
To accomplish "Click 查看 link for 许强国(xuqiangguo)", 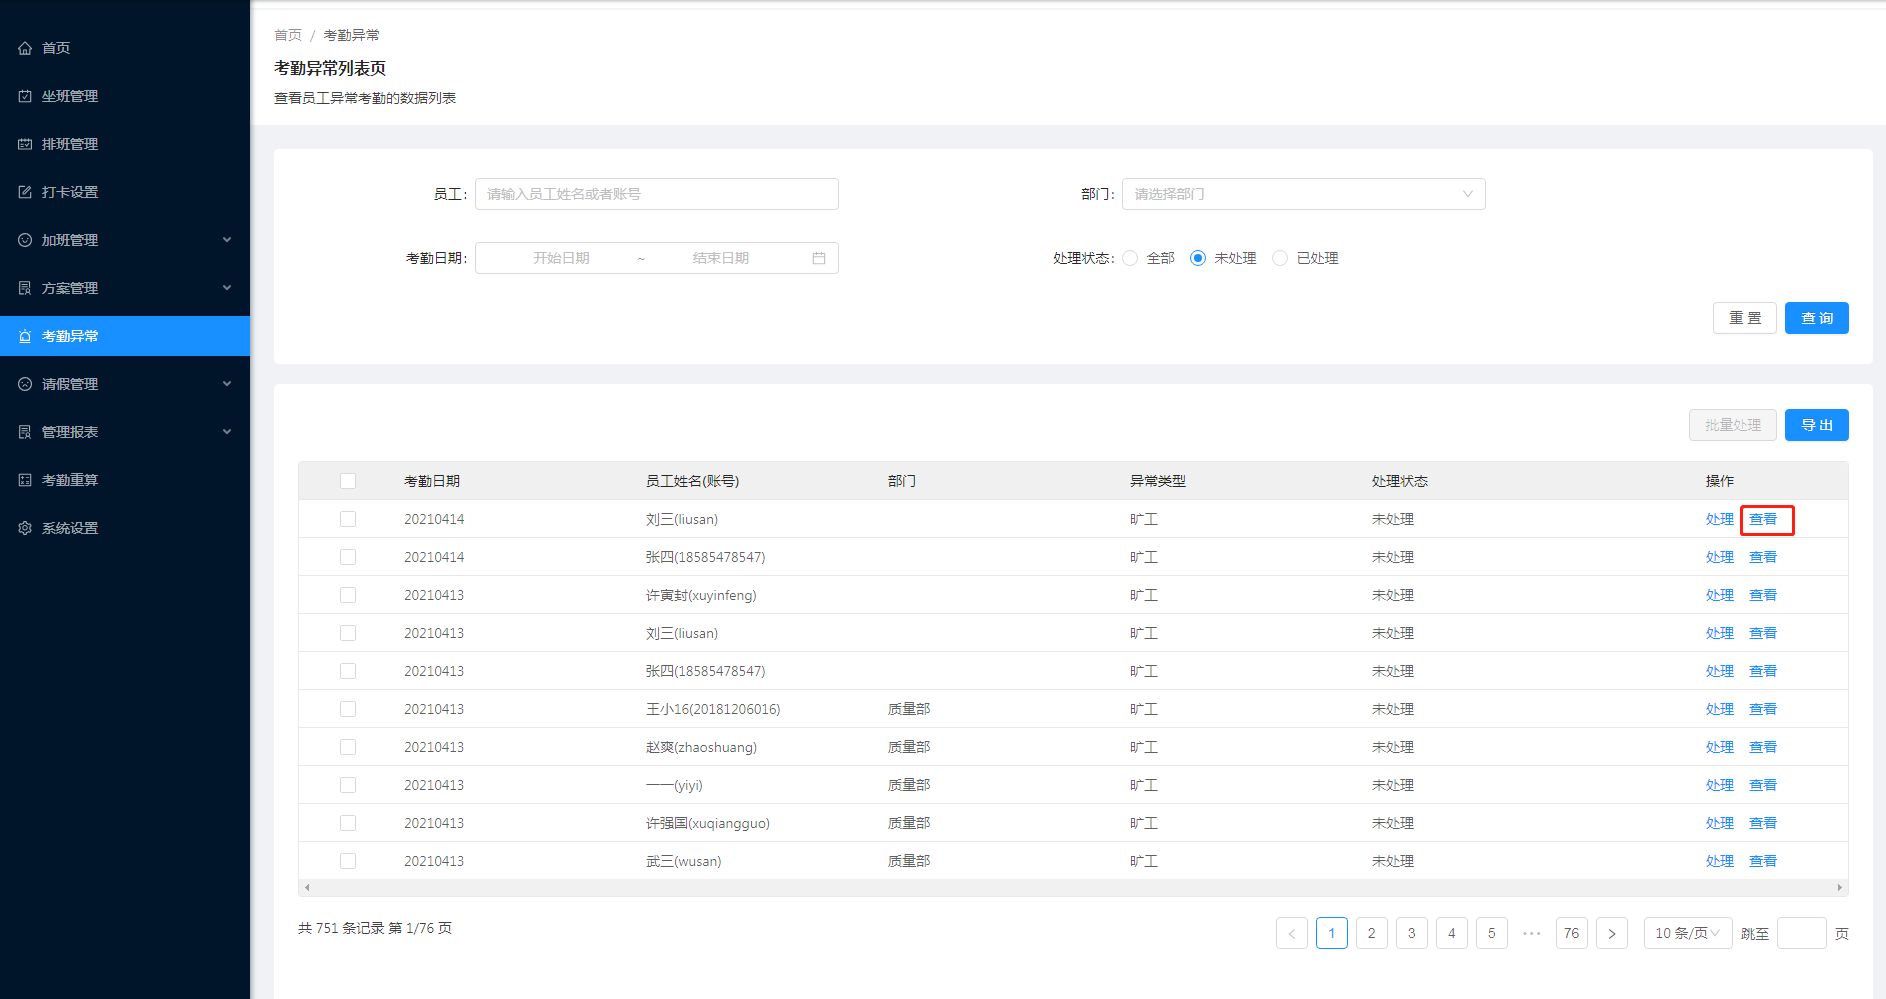I will (1763, 823).
